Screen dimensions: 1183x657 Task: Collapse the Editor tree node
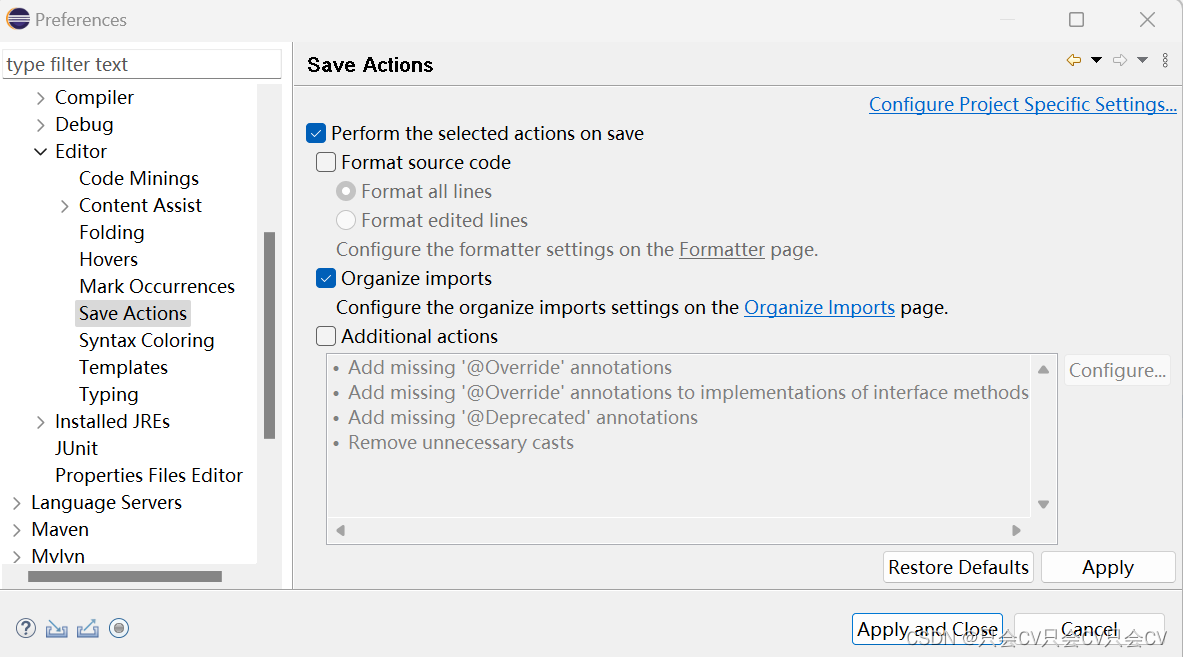click(x=41, y=152)
